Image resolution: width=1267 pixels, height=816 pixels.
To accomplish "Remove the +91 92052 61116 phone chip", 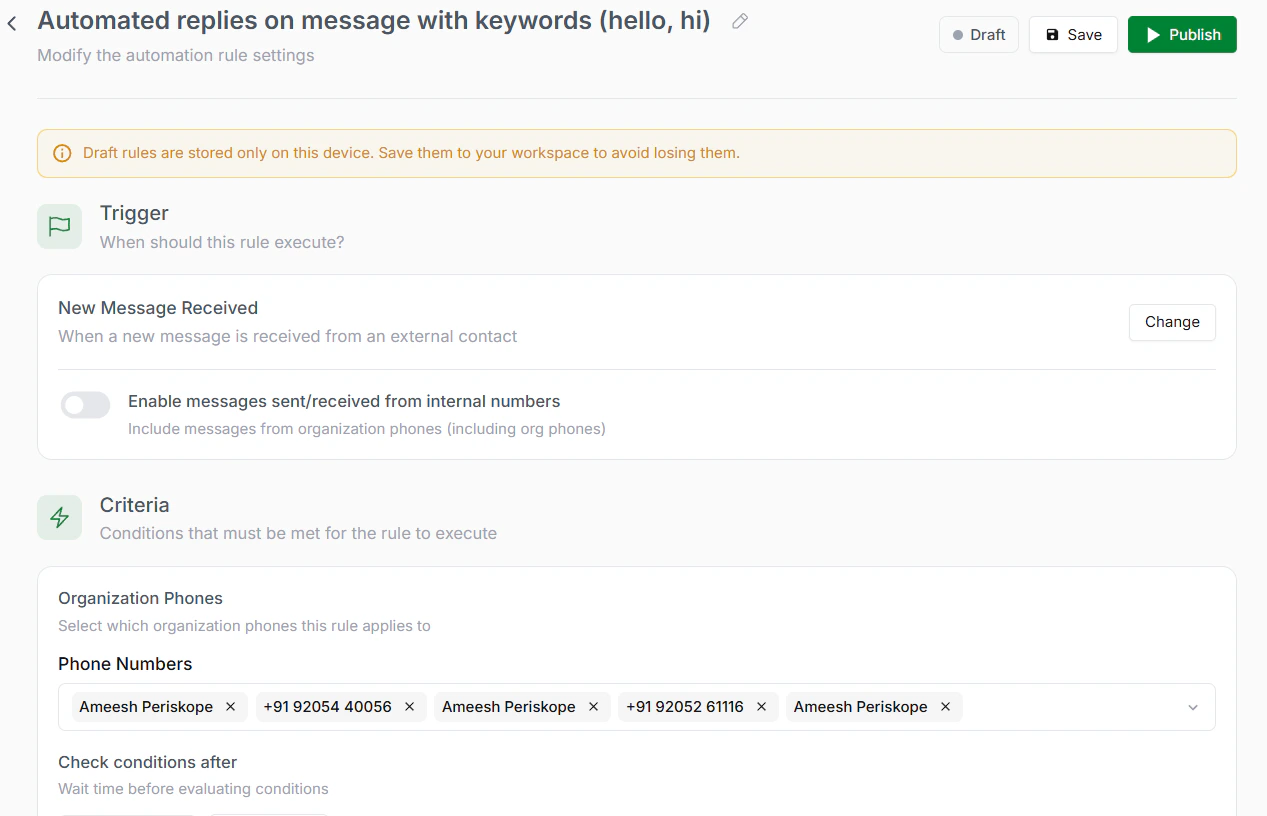I will (x=761, y=706).
